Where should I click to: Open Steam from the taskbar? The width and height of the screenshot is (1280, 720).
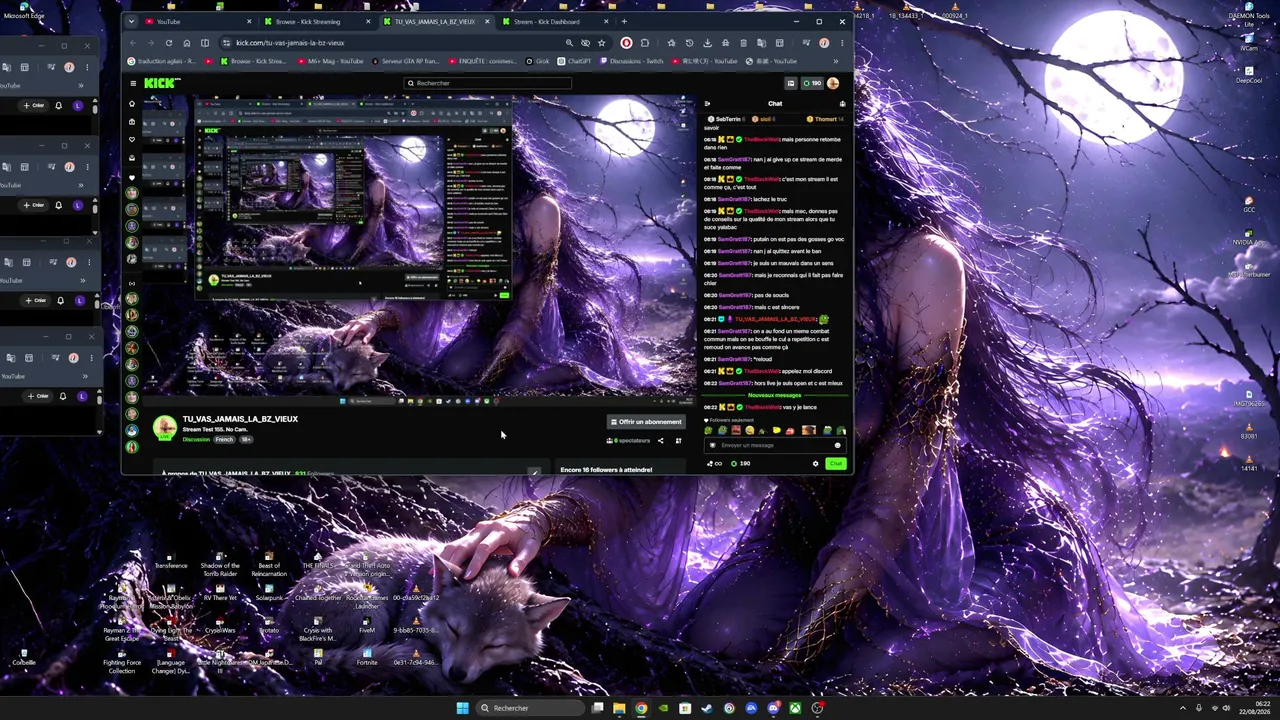tap(707, 708)
